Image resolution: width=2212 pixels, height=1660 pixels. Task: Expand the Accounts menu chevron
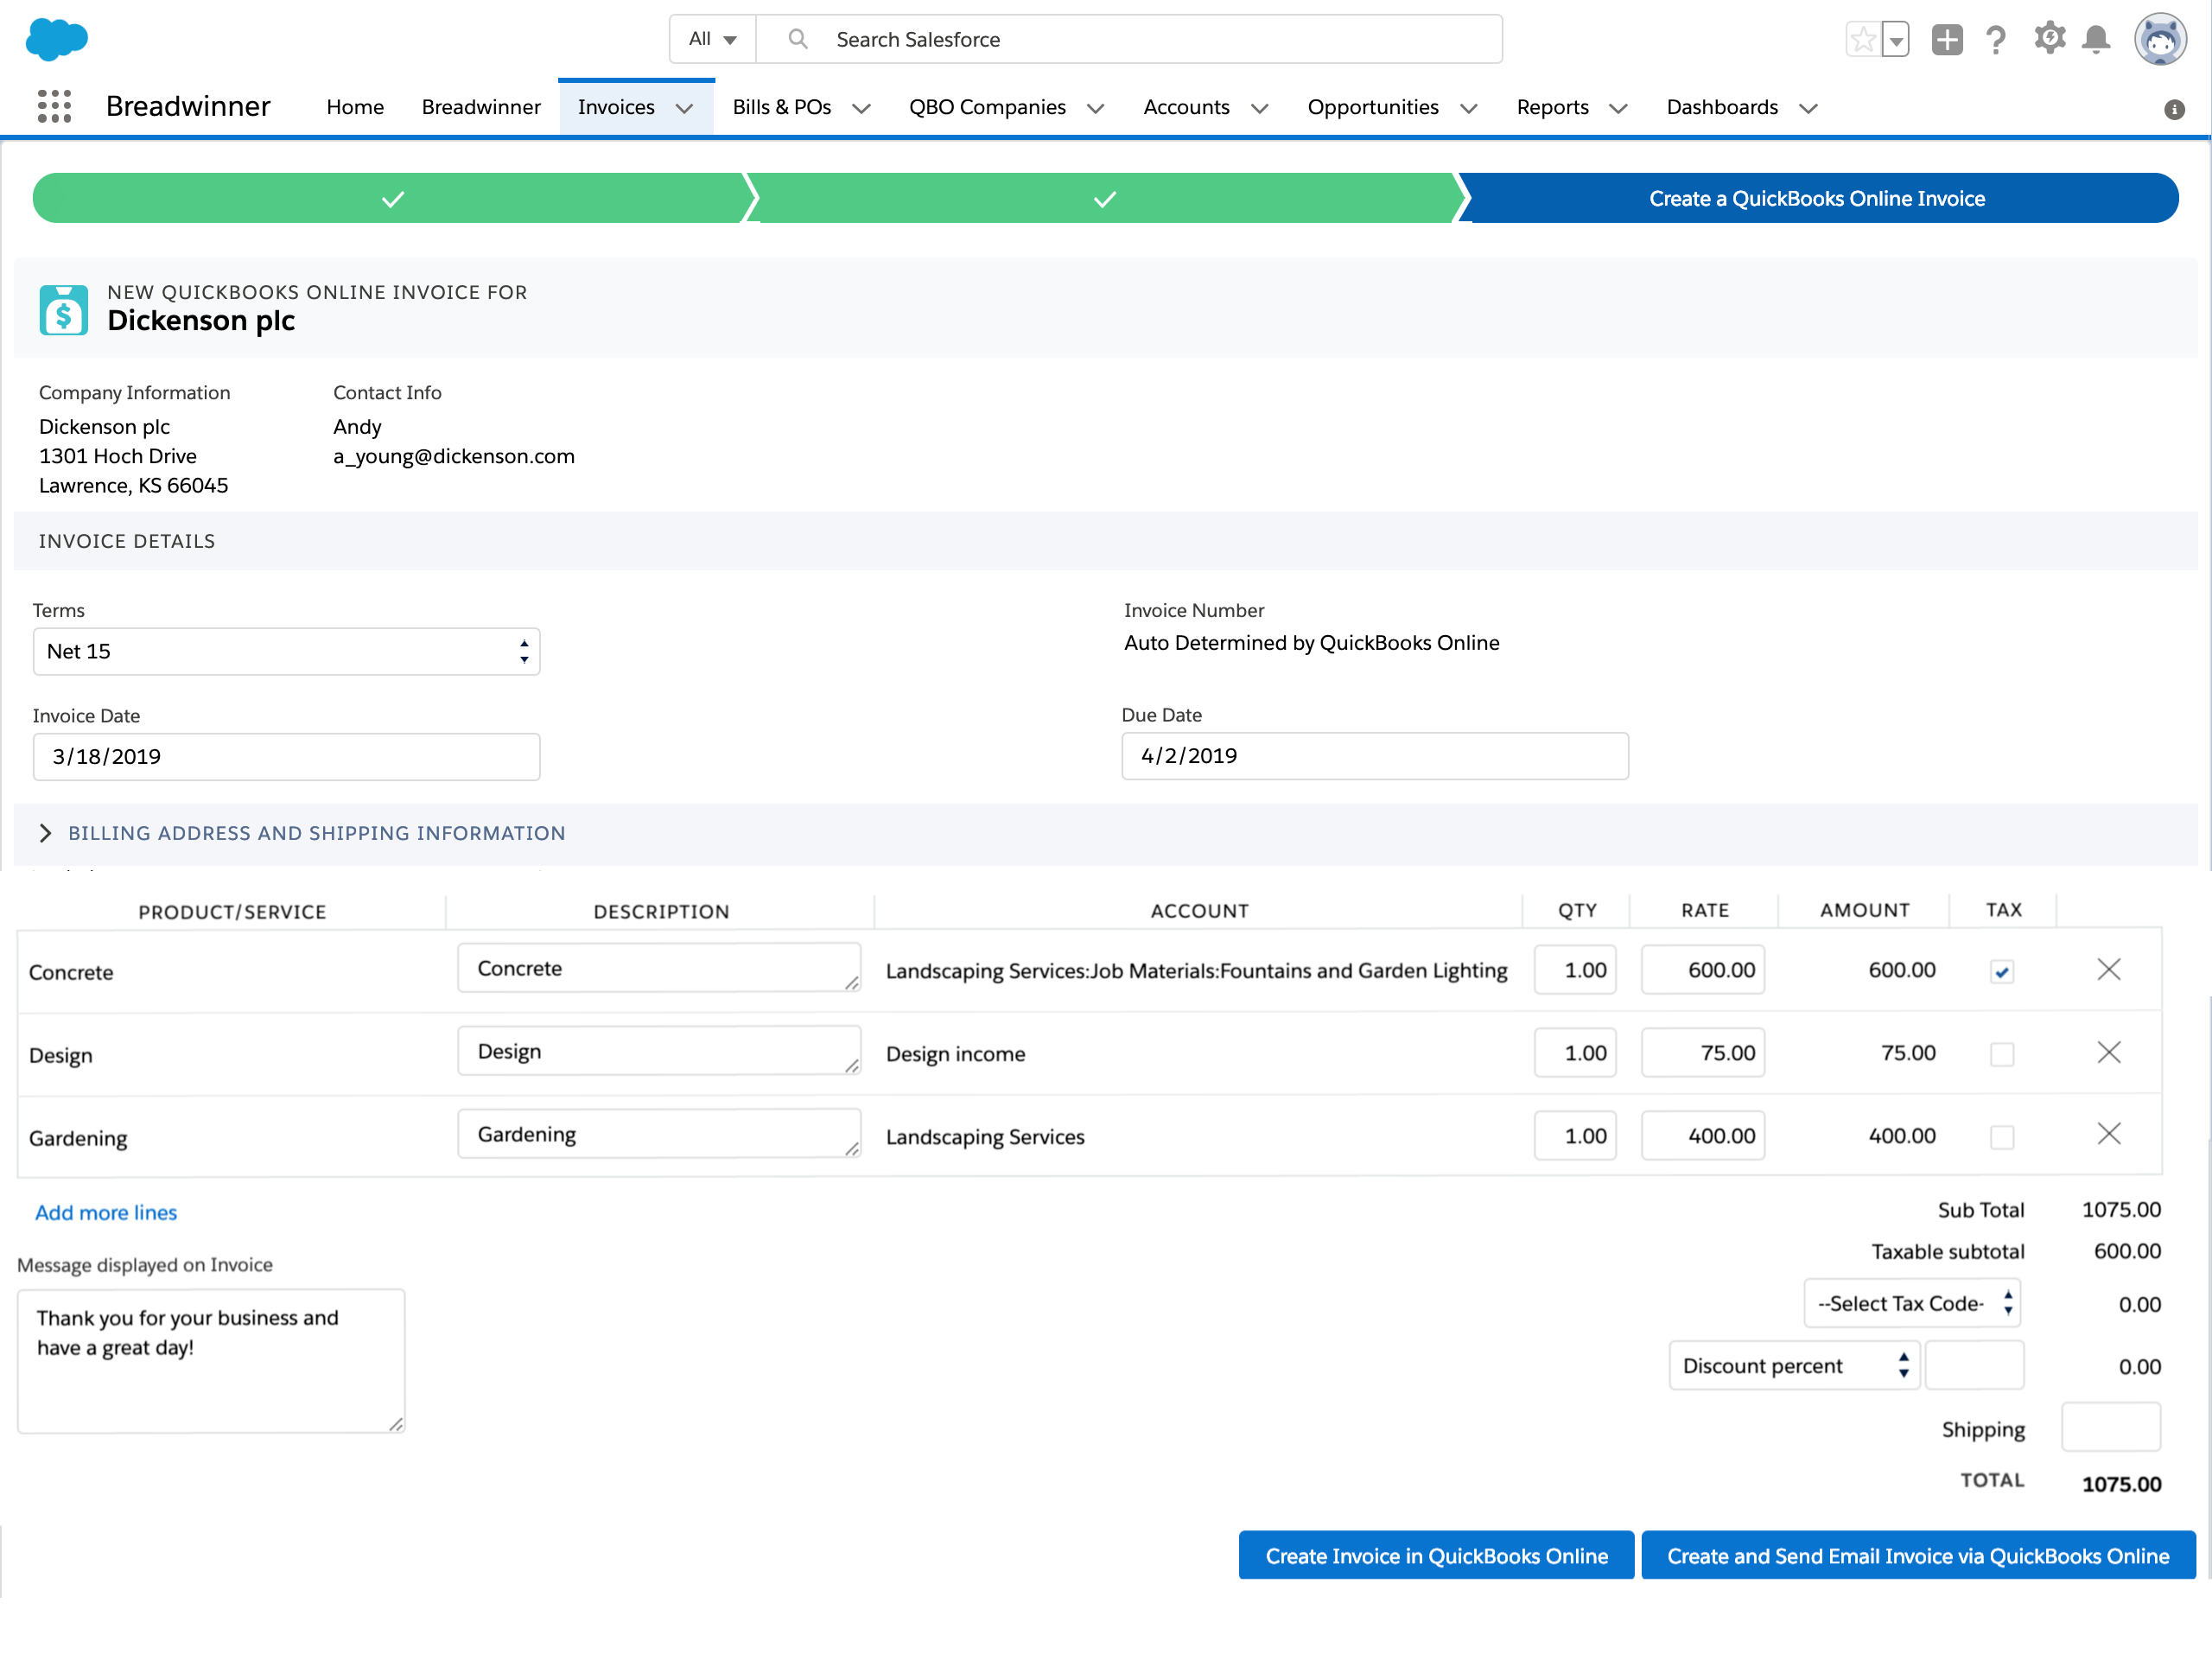click(x=1259, y=108)
